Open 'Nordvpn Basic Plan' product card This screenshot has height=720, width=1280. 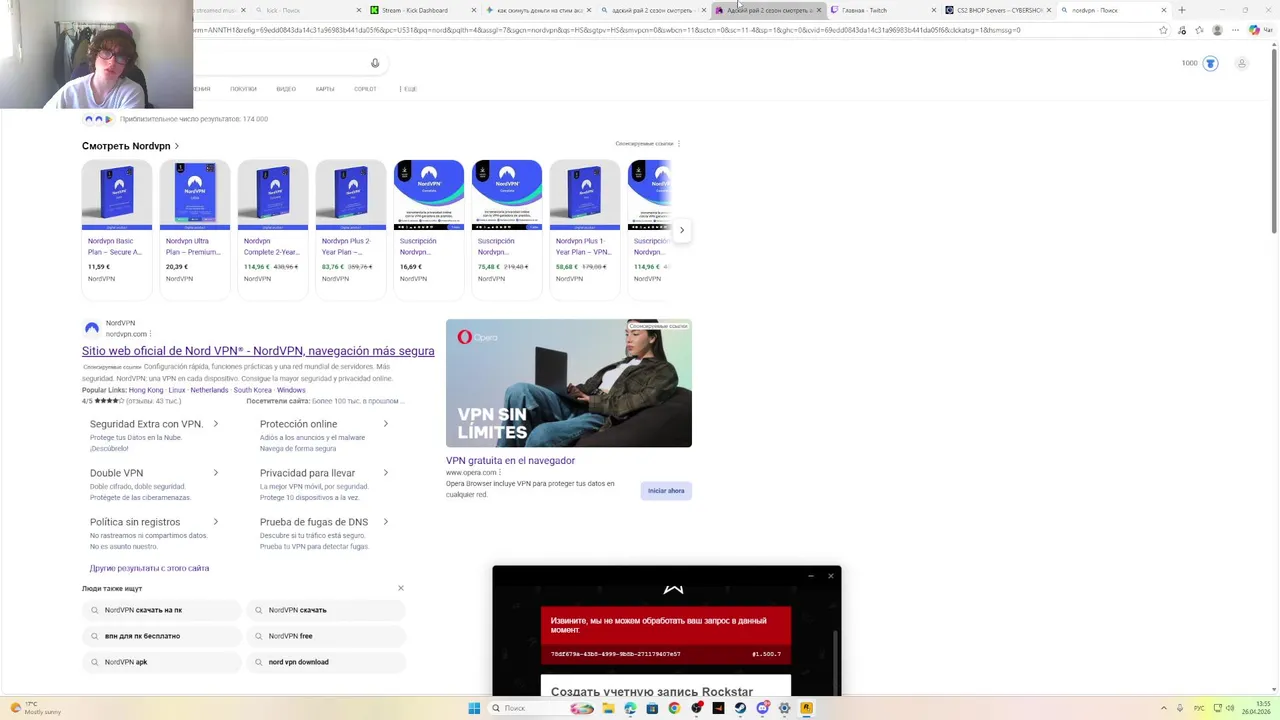117,229
